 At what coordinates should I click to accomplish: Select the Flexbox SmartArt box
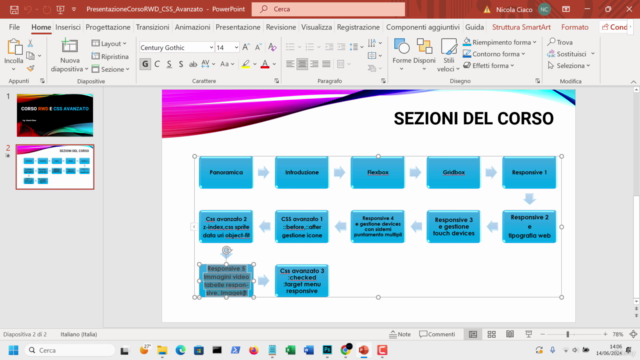tap(378, 172)
